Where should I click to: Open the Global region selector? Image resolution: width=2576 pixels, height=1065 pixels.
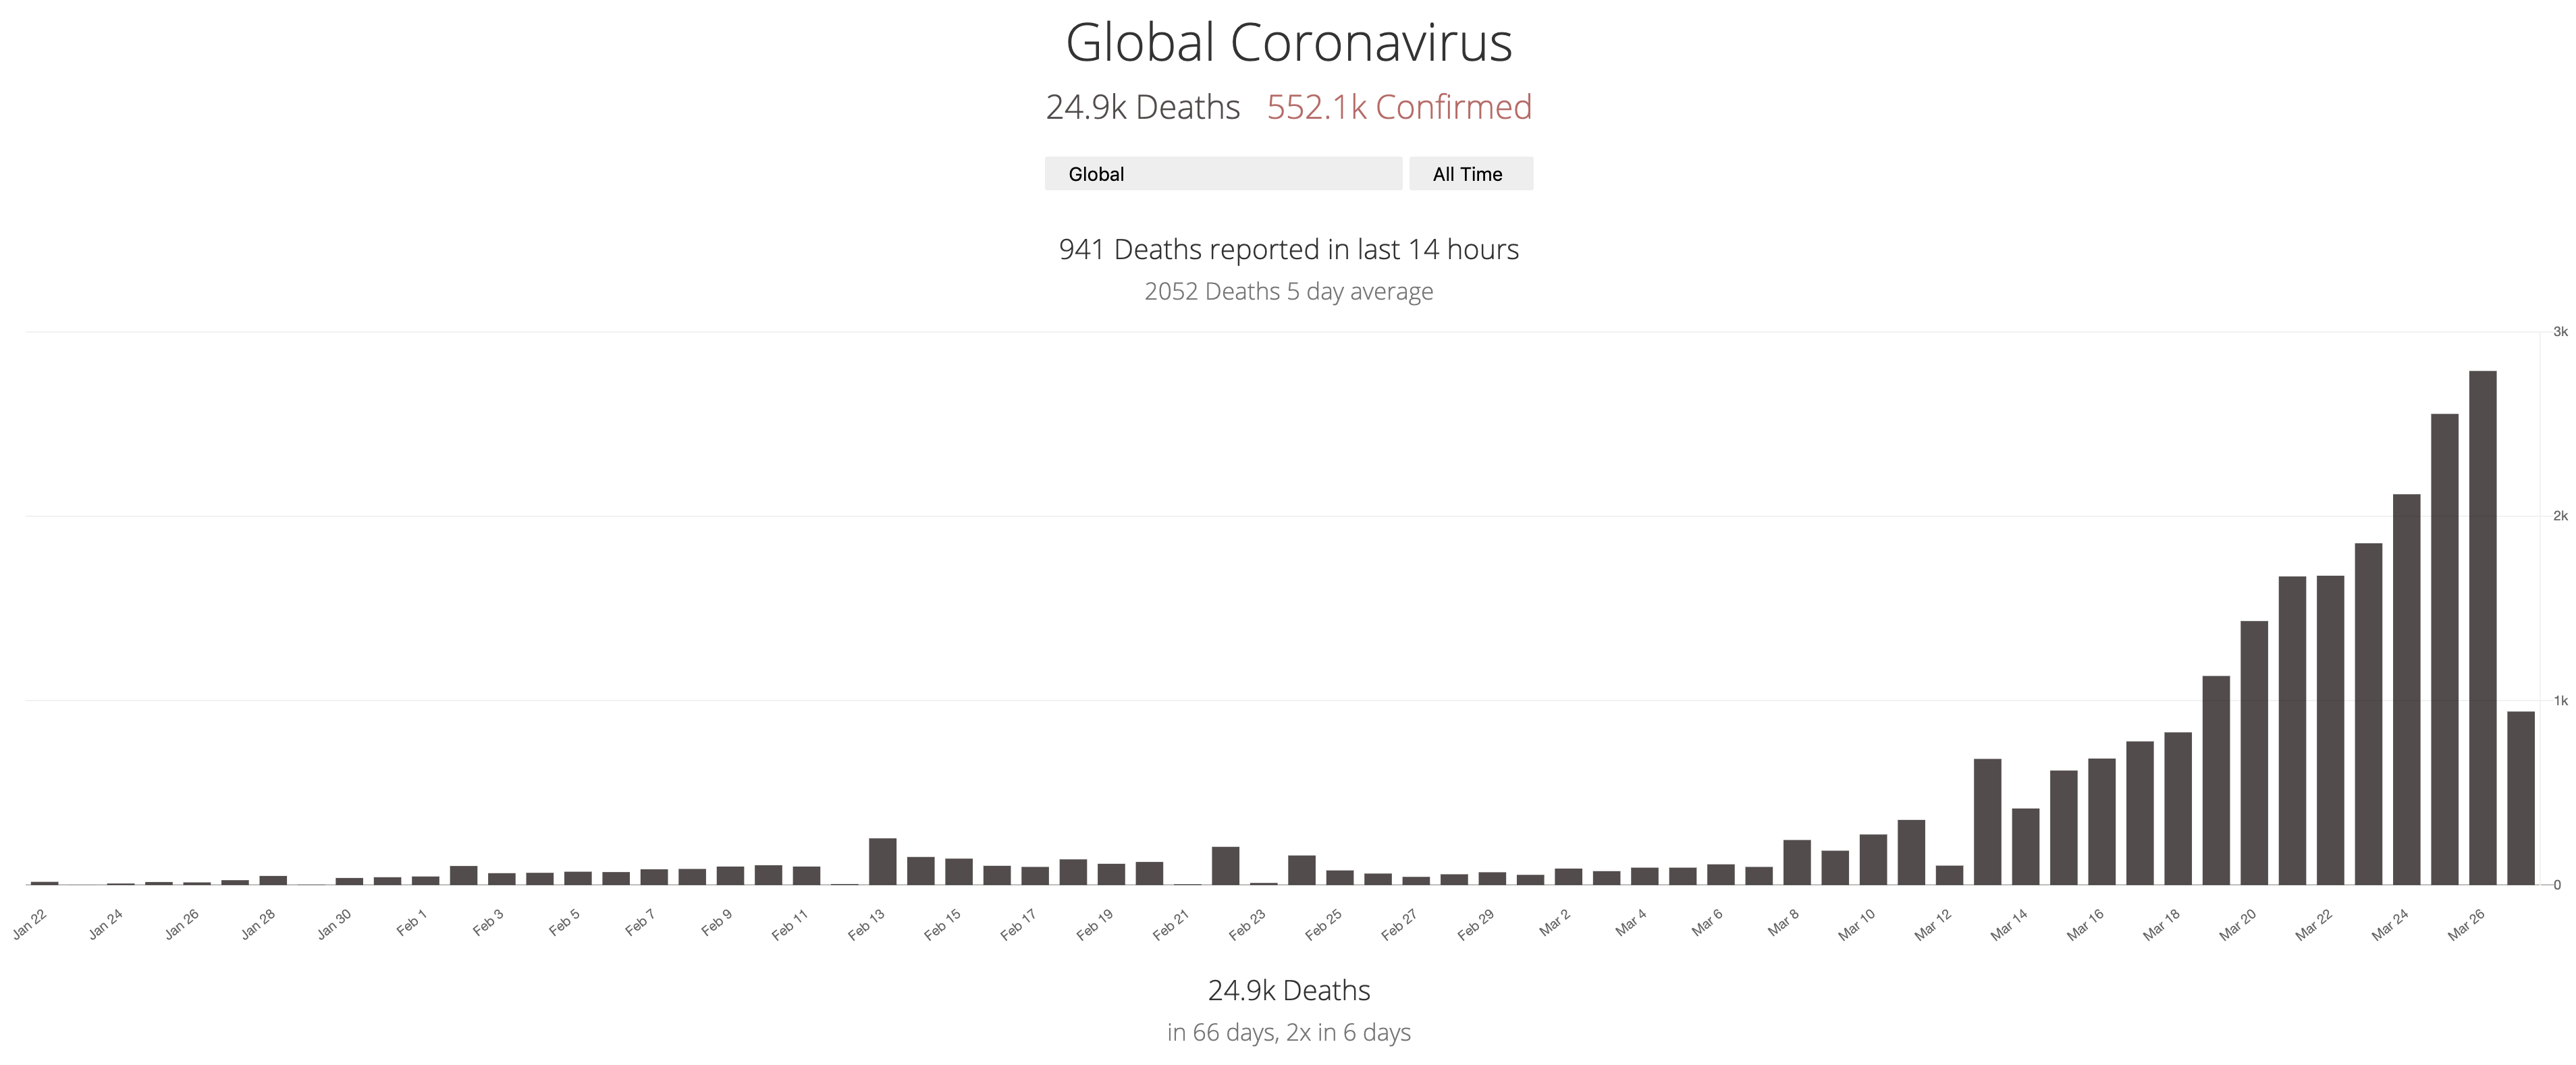point(1222,173)
